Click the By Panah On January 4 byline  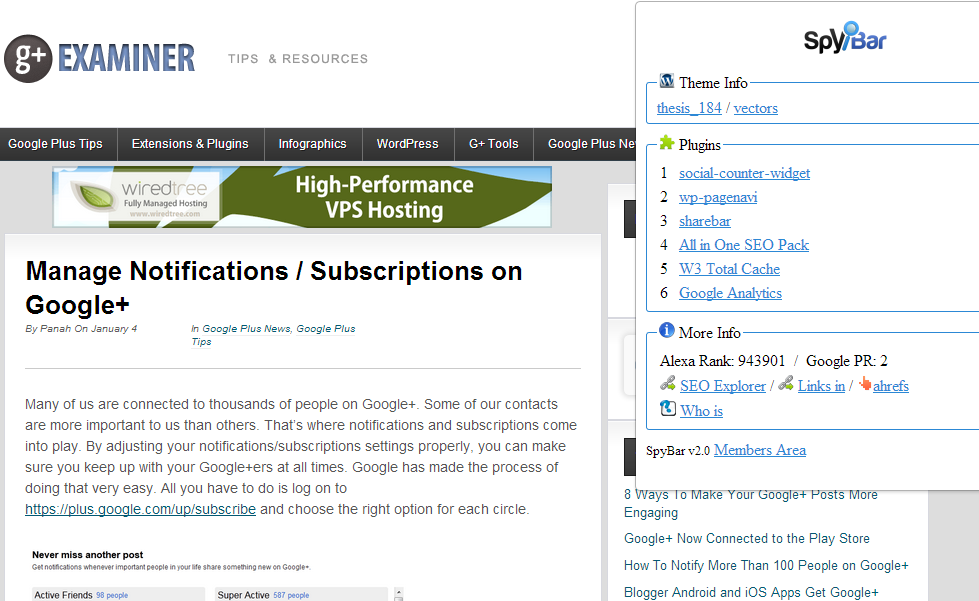[x=81, y=329]
